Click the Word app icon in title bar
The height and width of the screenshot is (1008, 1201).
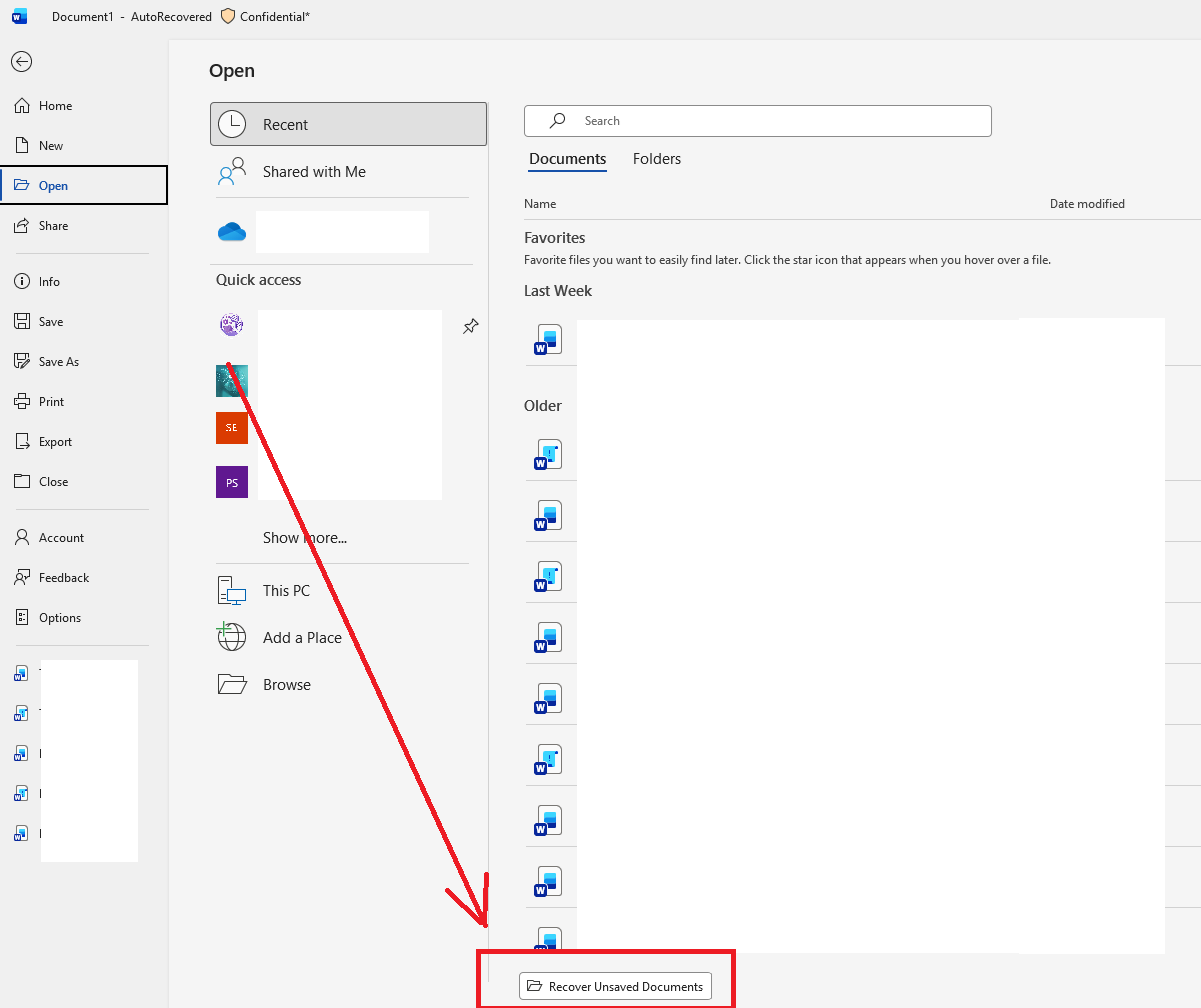(x=20, y=16)
